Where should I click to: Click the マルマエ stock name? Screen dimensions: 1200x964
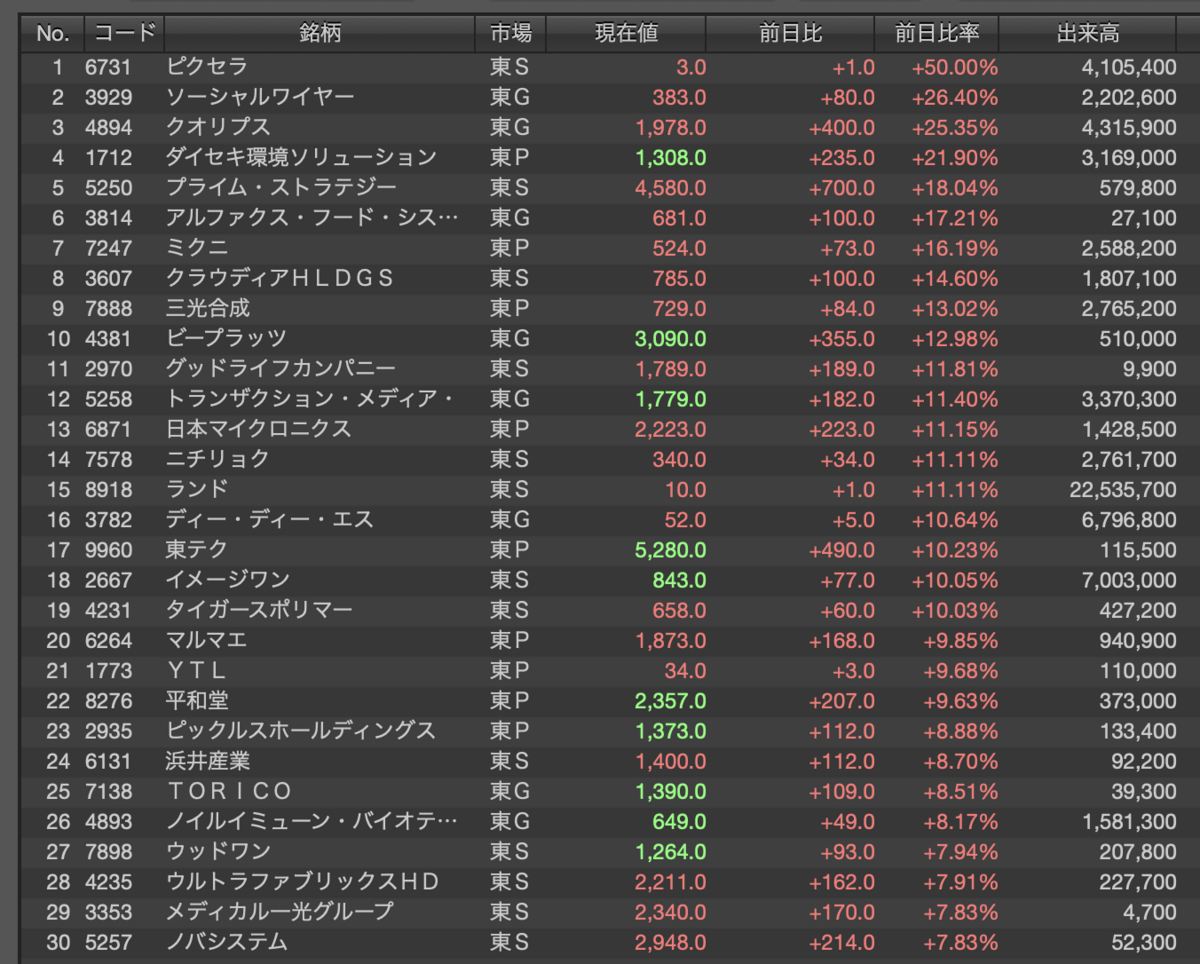[x=207, y=639]
